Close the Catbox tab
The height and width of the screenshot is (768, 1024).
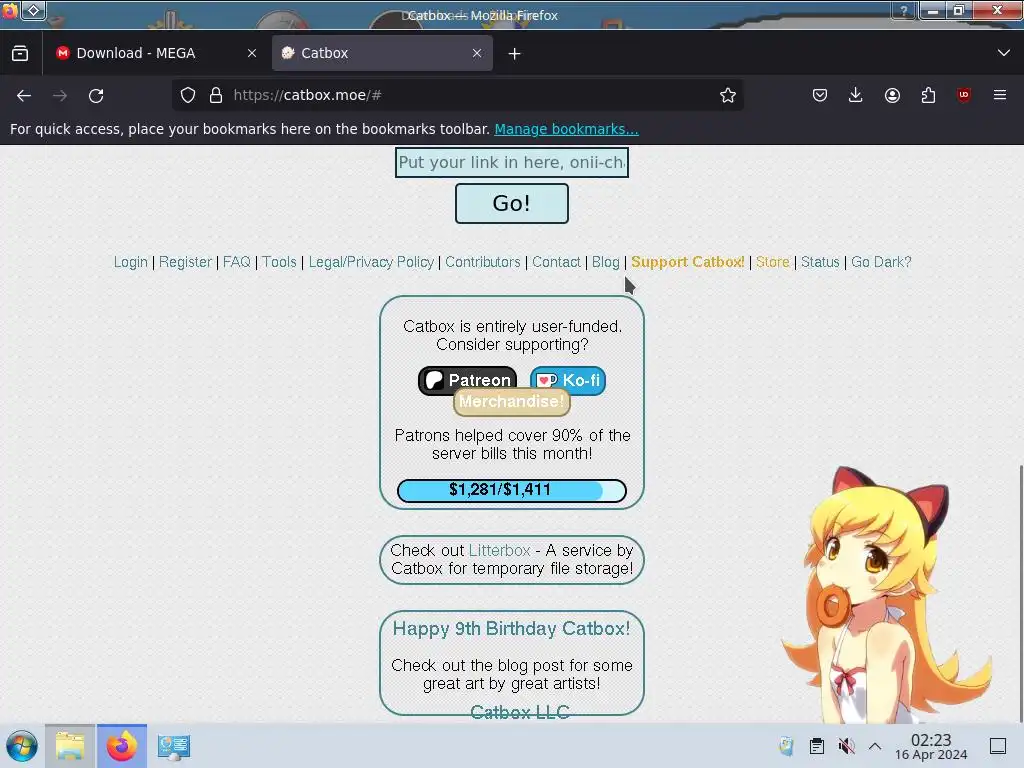(477, 54)
